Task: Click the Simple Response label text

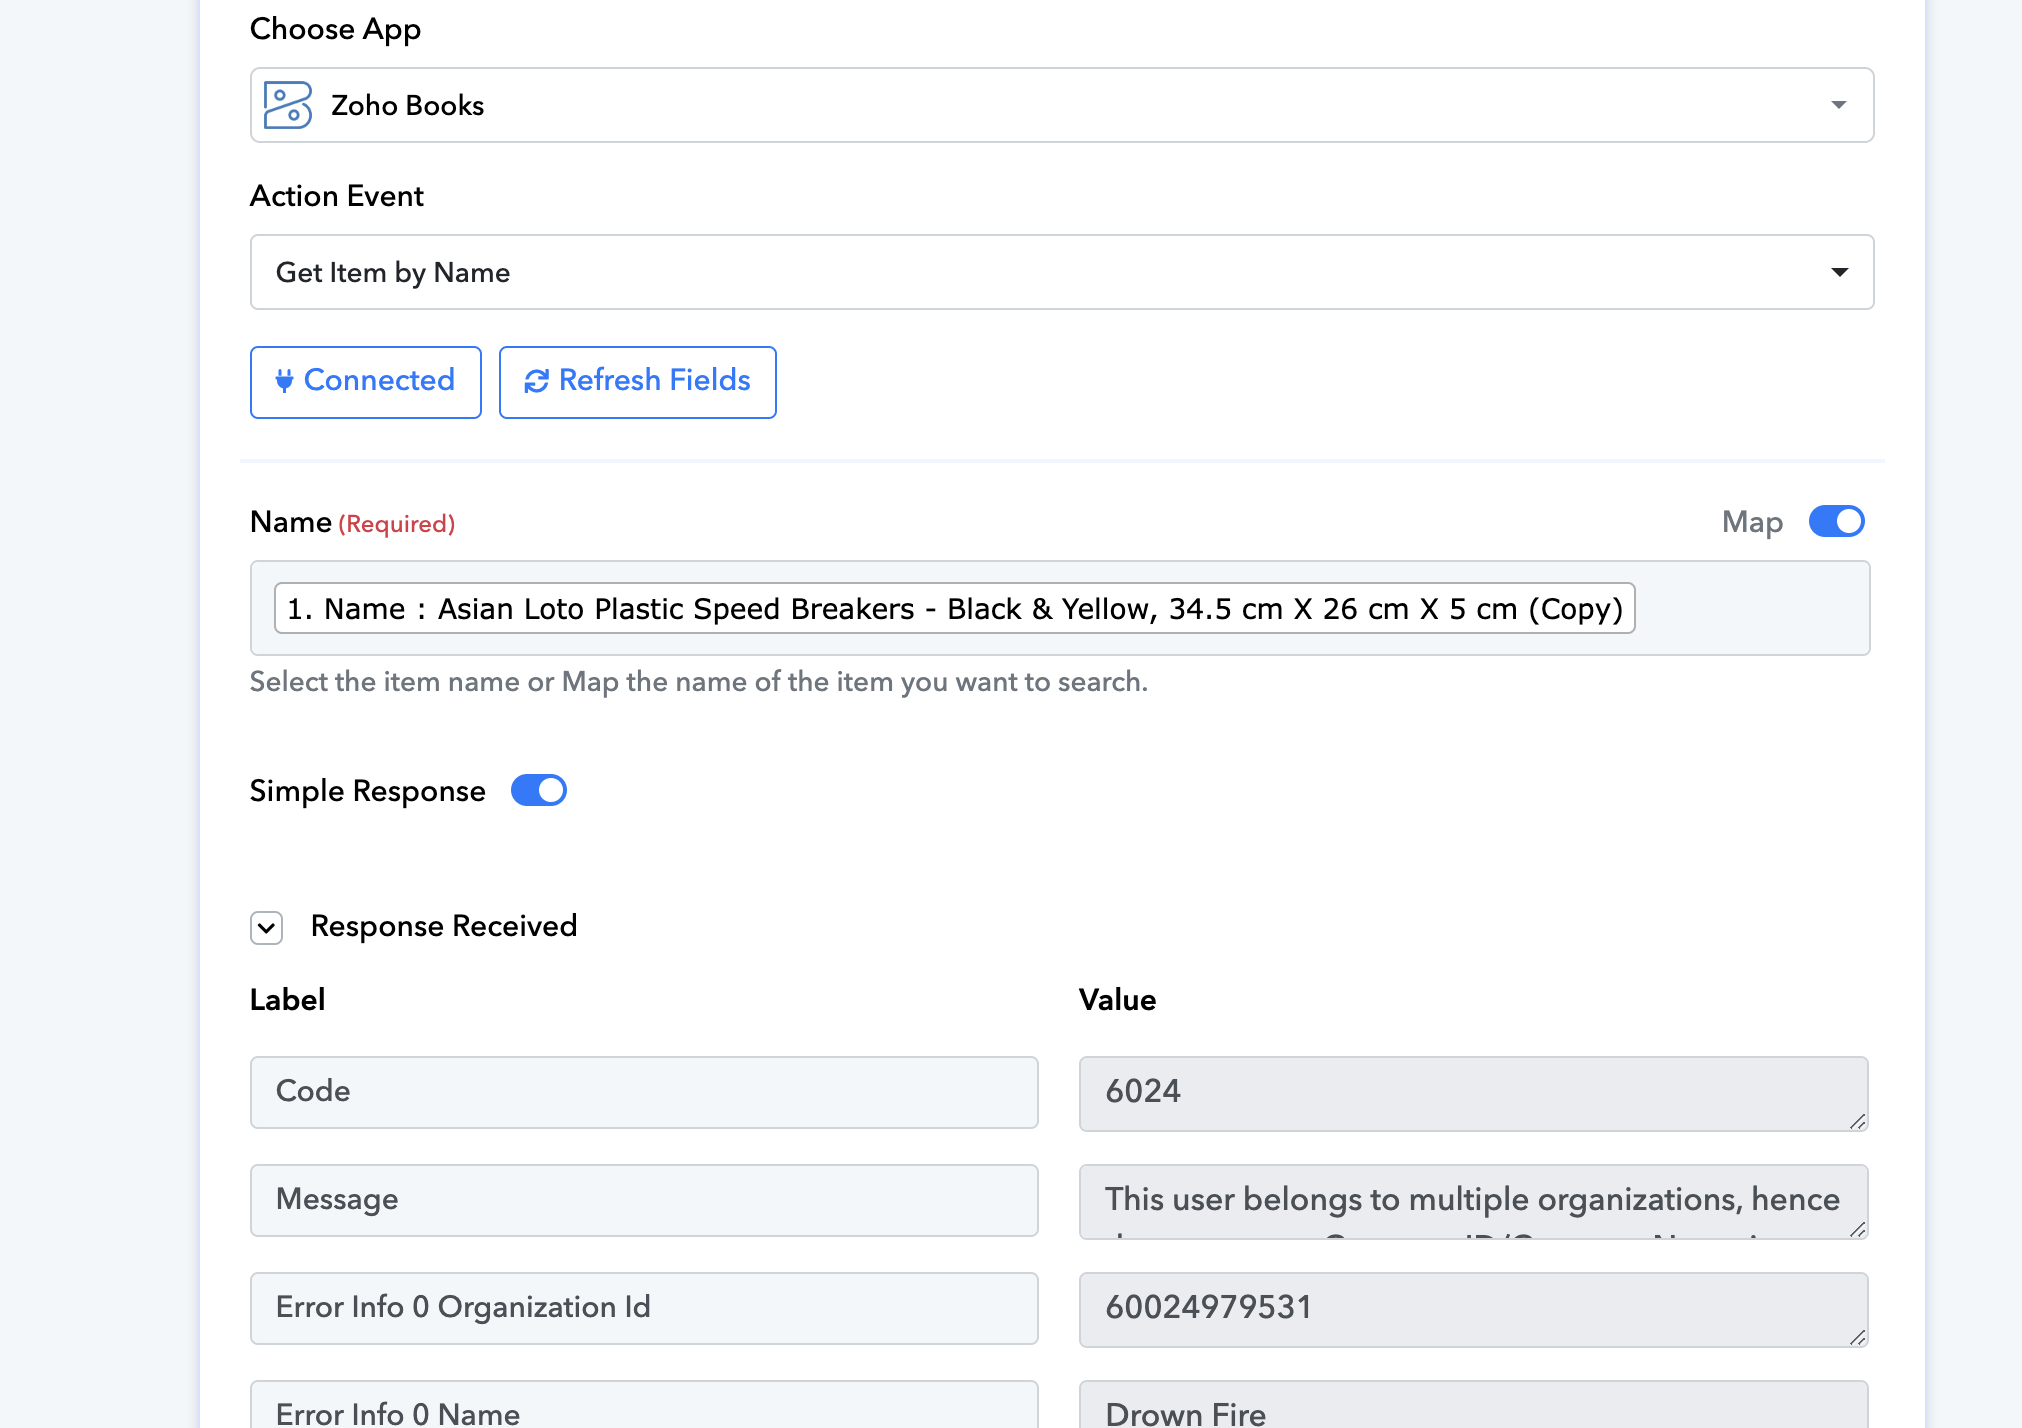Action: point(367,791)
